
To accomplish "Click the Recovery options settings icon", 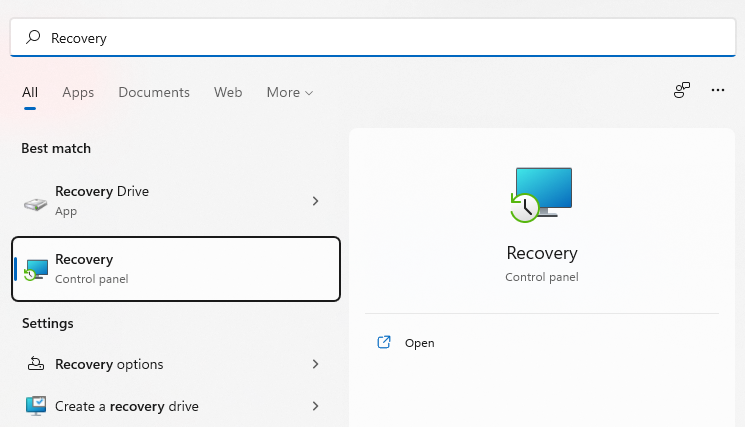I will click(x=36, y=364).
